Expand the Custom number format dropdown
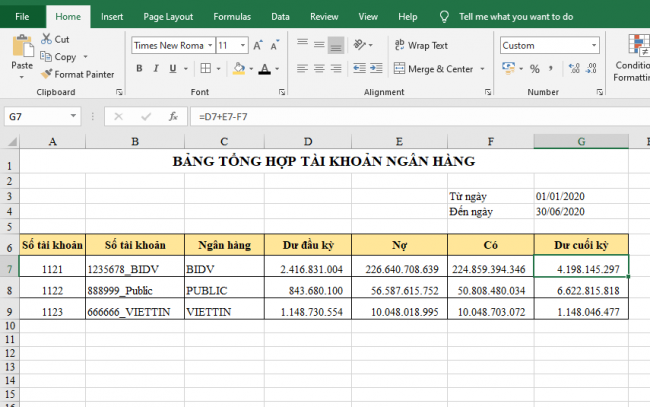This screenshot has width=650, height=407. (594, 45)
